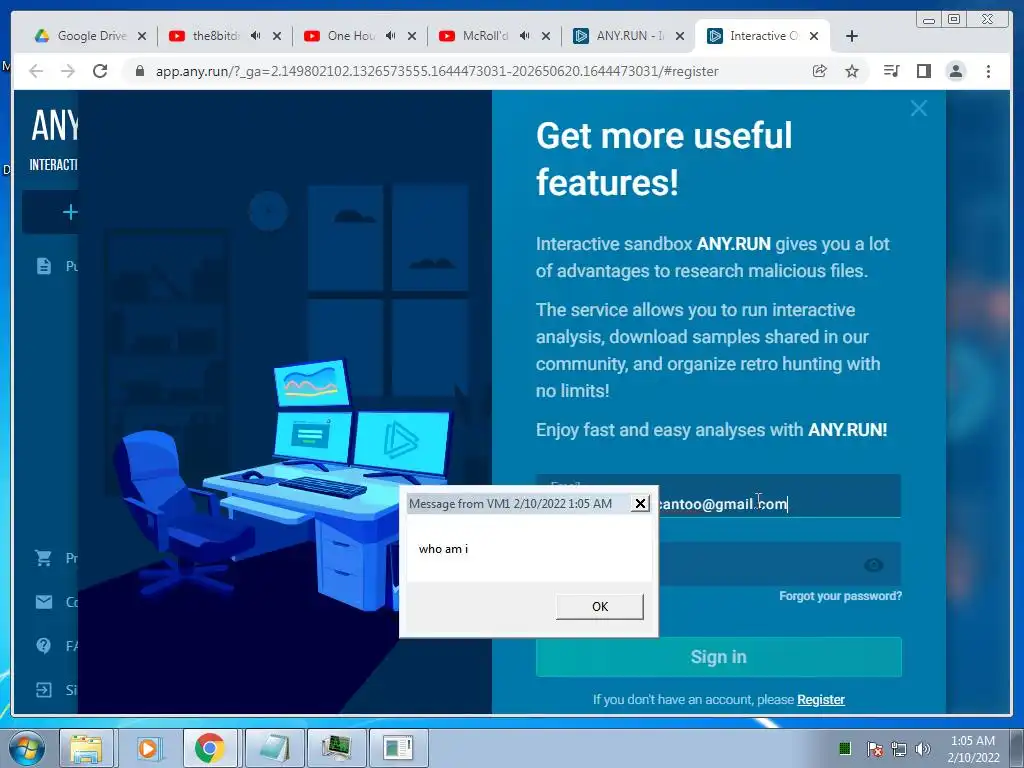This screenshot has width=1024, height=768.
Task: Open the notepad taskbar item
Action: point(274,748)
